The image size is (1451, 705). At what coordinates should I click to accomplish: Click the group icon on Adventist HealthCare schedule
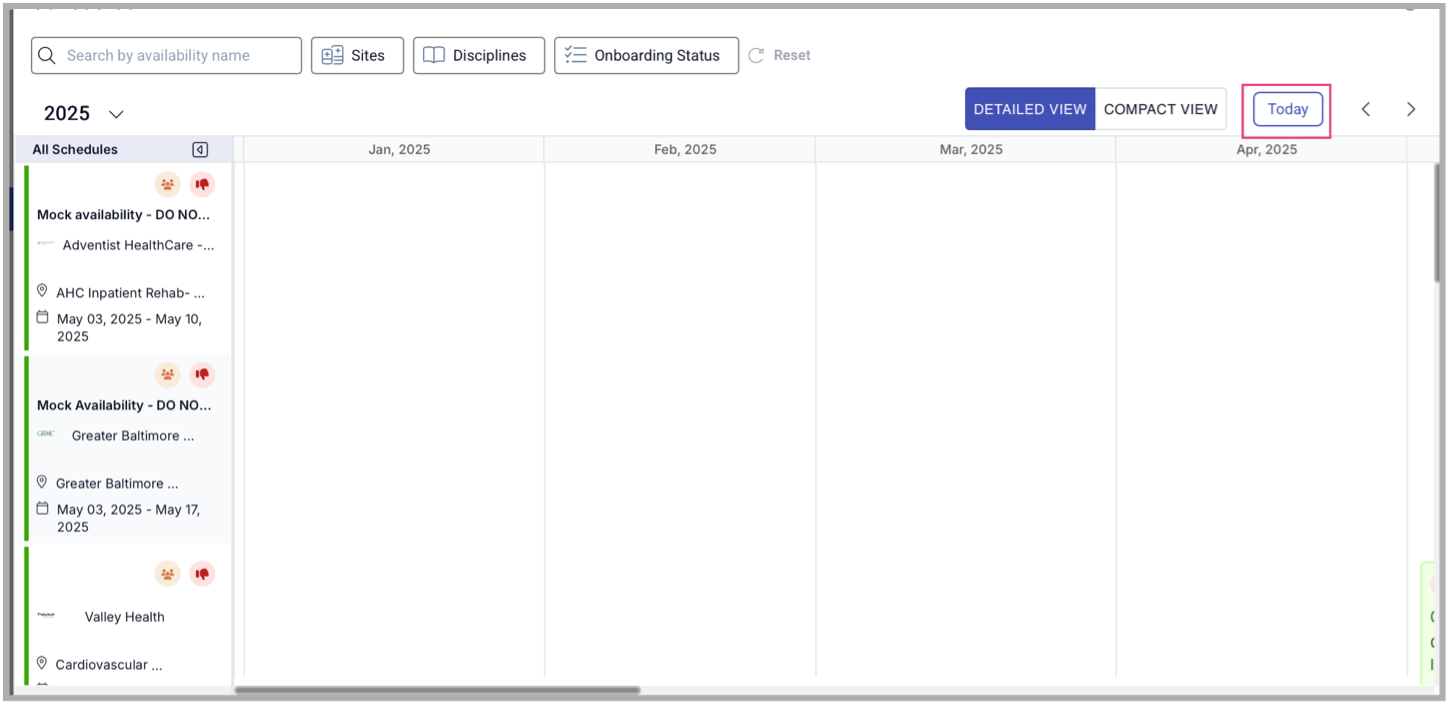click(x=168, y=185)
